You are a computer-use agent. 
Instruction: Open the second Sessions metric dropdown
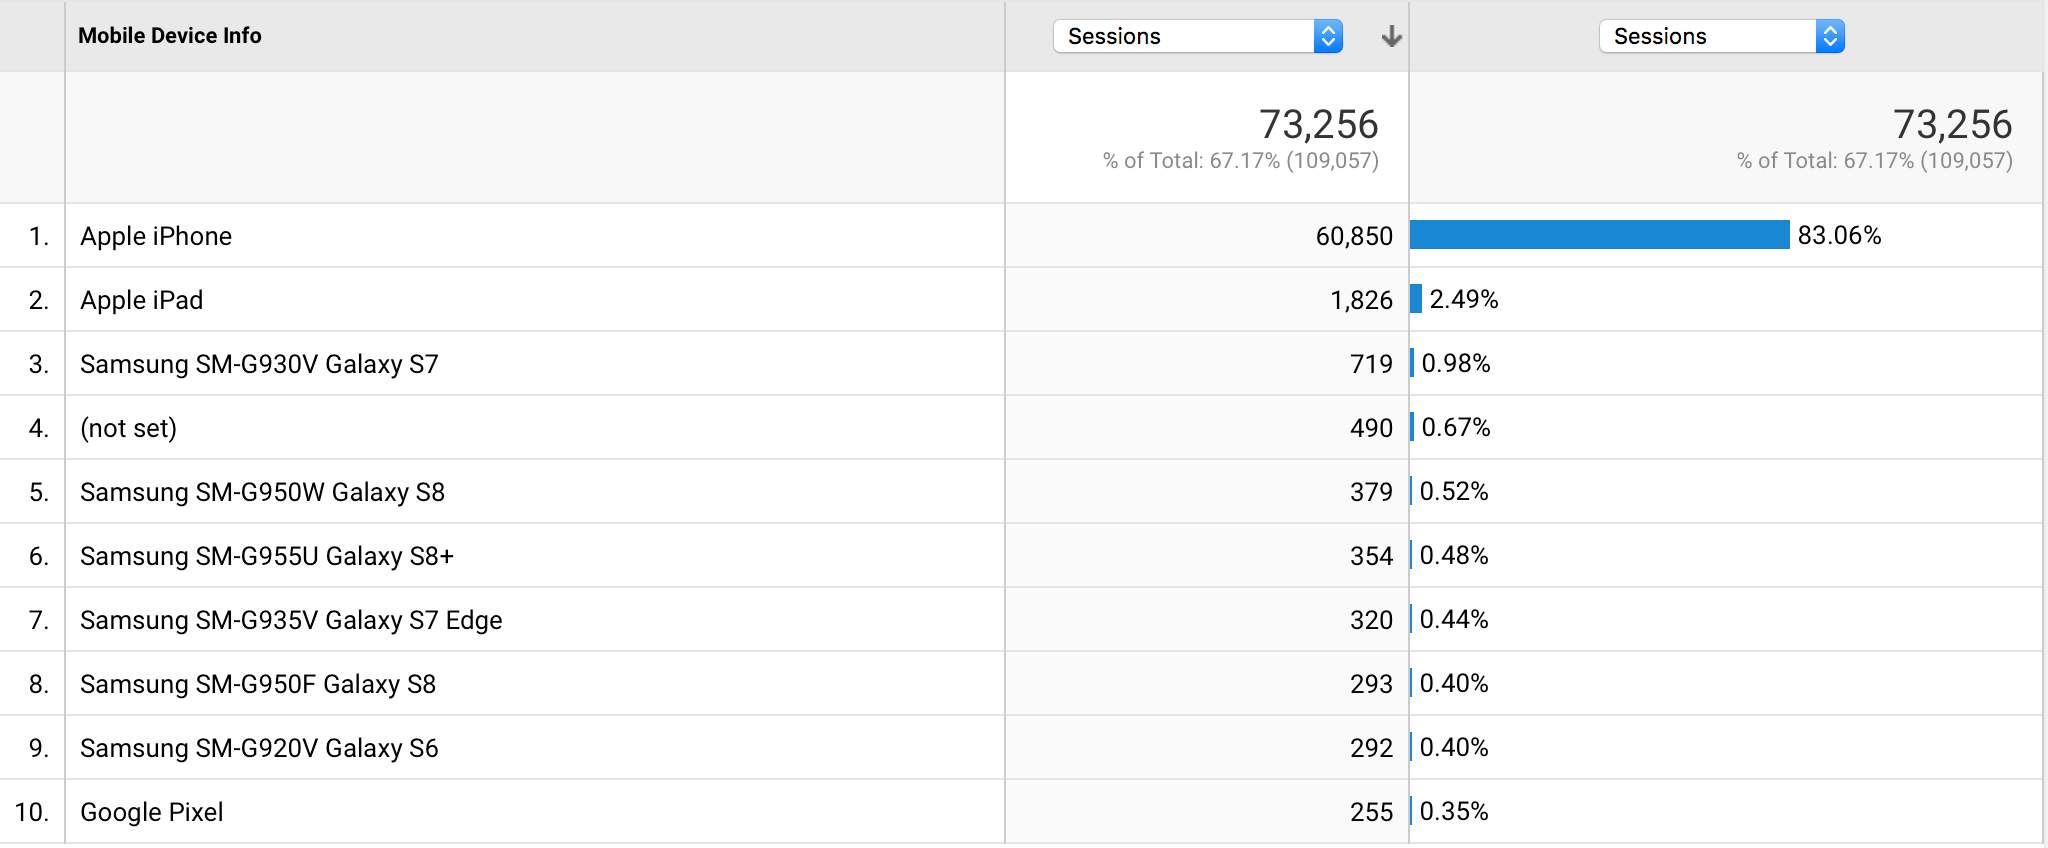[x=1721, y=36]
